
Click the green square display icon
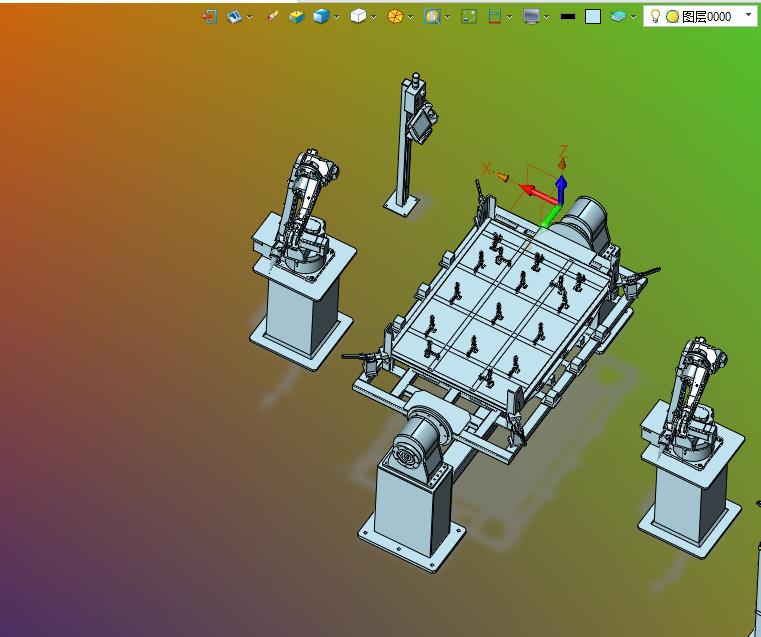(x=469, y=16)
